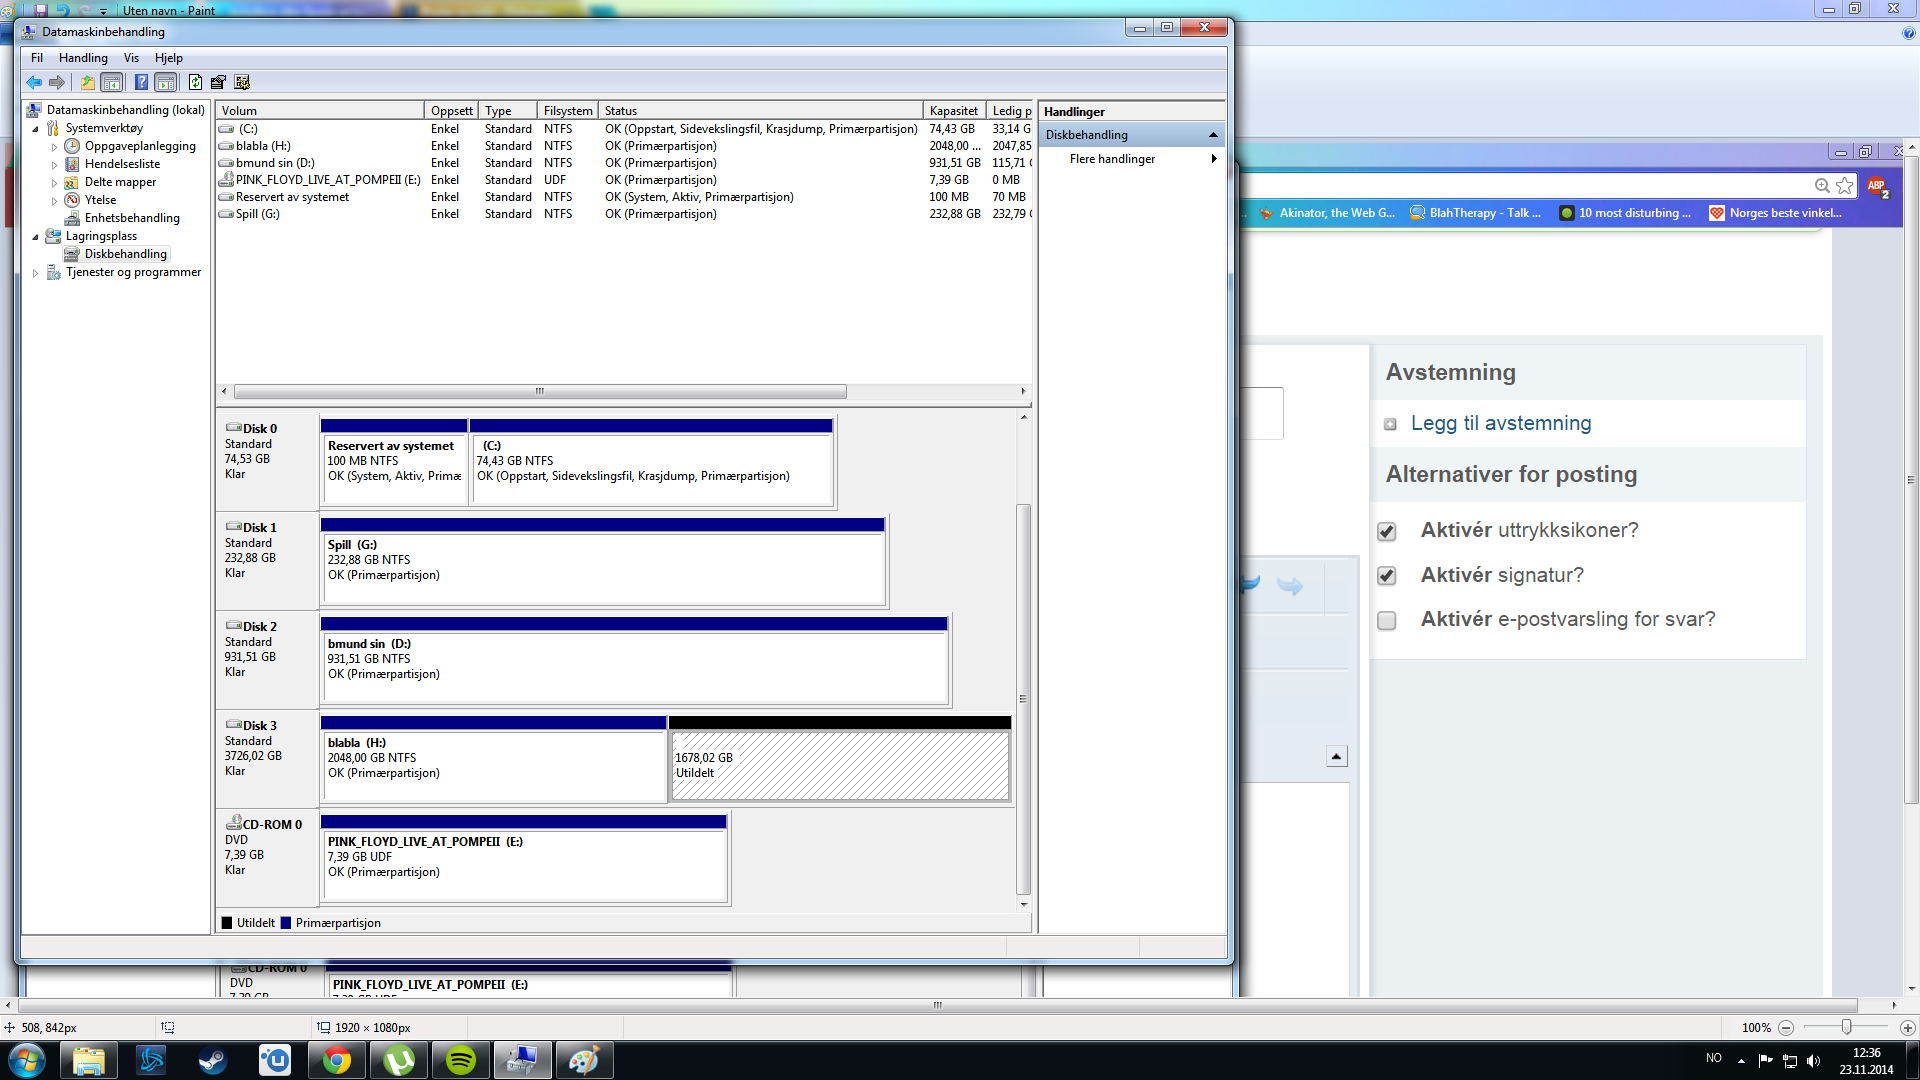
Task: Click the blue Back arrow in toolbar
Action: pyautogui.click(x=34, y=82)
